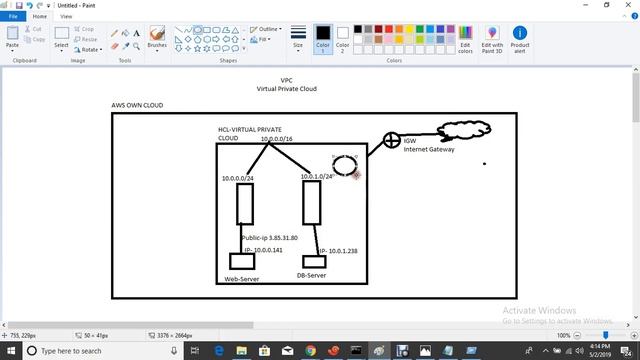Choose the Pentagon shape

tap(198, 40)
